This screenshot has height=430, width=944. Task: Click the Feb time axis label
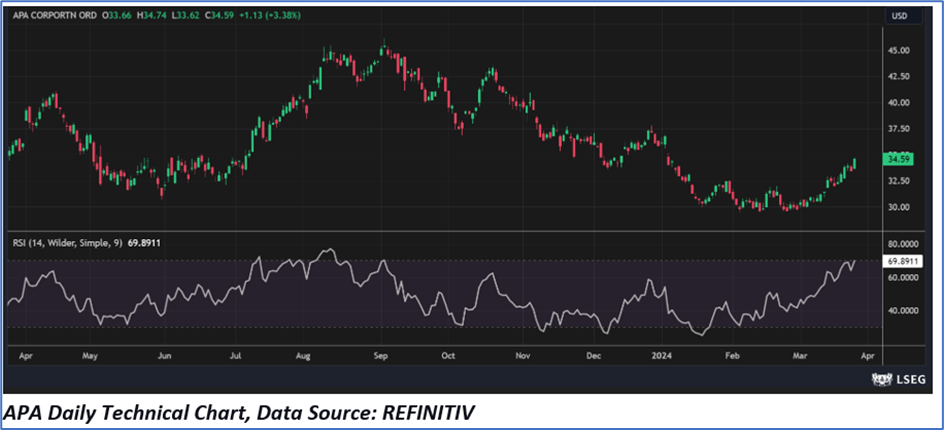pyautogui.click(x=732, y=356)
